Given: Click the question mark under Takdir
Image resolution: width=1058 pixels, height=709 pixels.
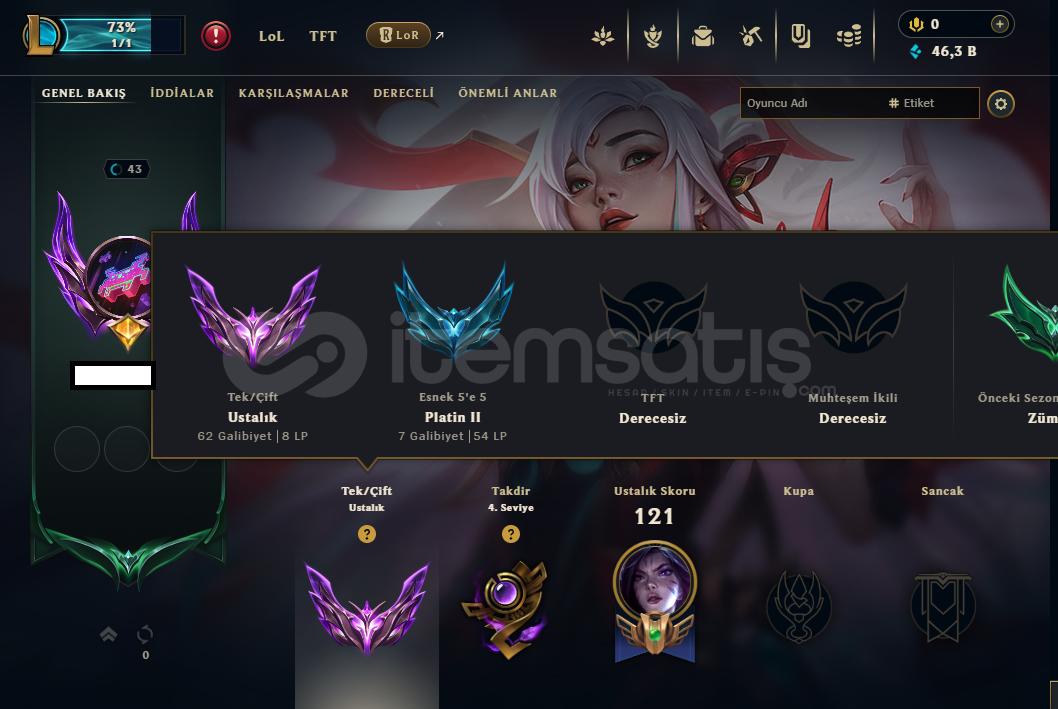Looking at the screenshot, I should click(x=511, y=534).
